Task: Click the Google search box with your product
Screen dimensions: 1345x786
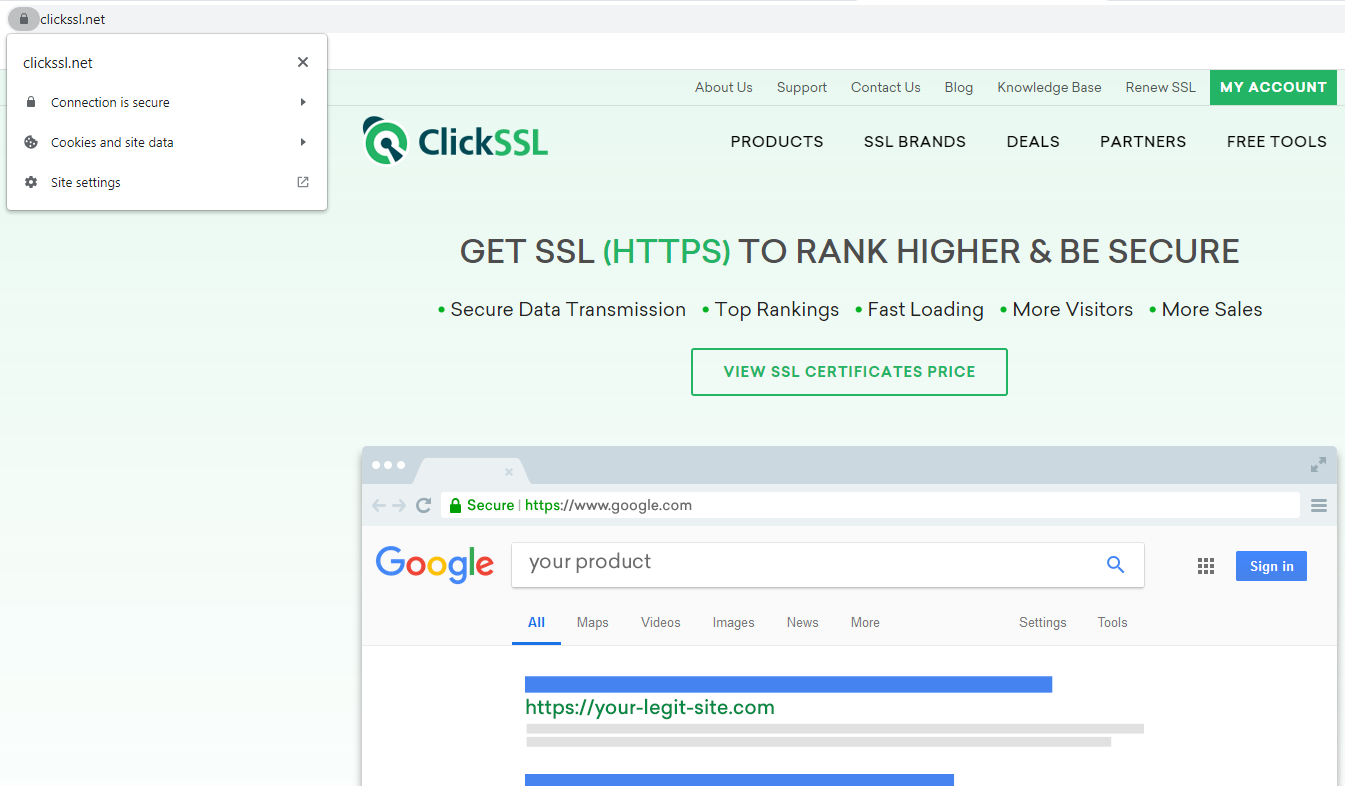Action: pyautogui.click(x=828, y=565)
